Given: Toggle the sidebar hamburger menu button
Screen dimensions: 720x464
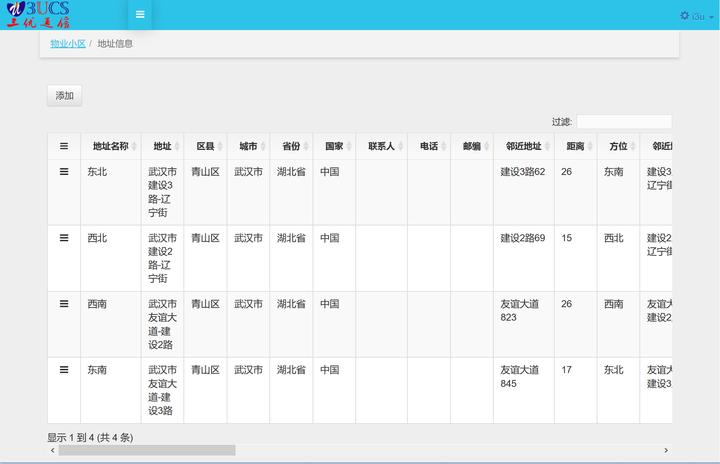Looking at the screenshot, I should tap(140, 15).
